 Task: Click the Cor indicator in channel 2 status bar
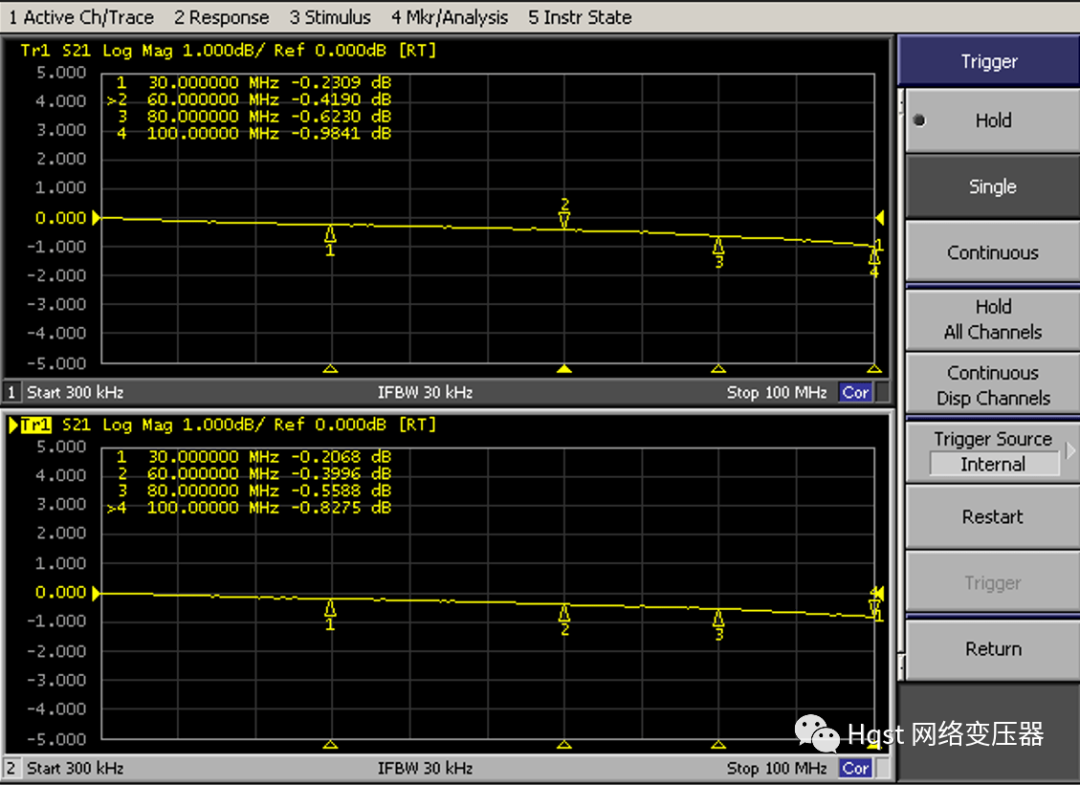click(855, 768)
